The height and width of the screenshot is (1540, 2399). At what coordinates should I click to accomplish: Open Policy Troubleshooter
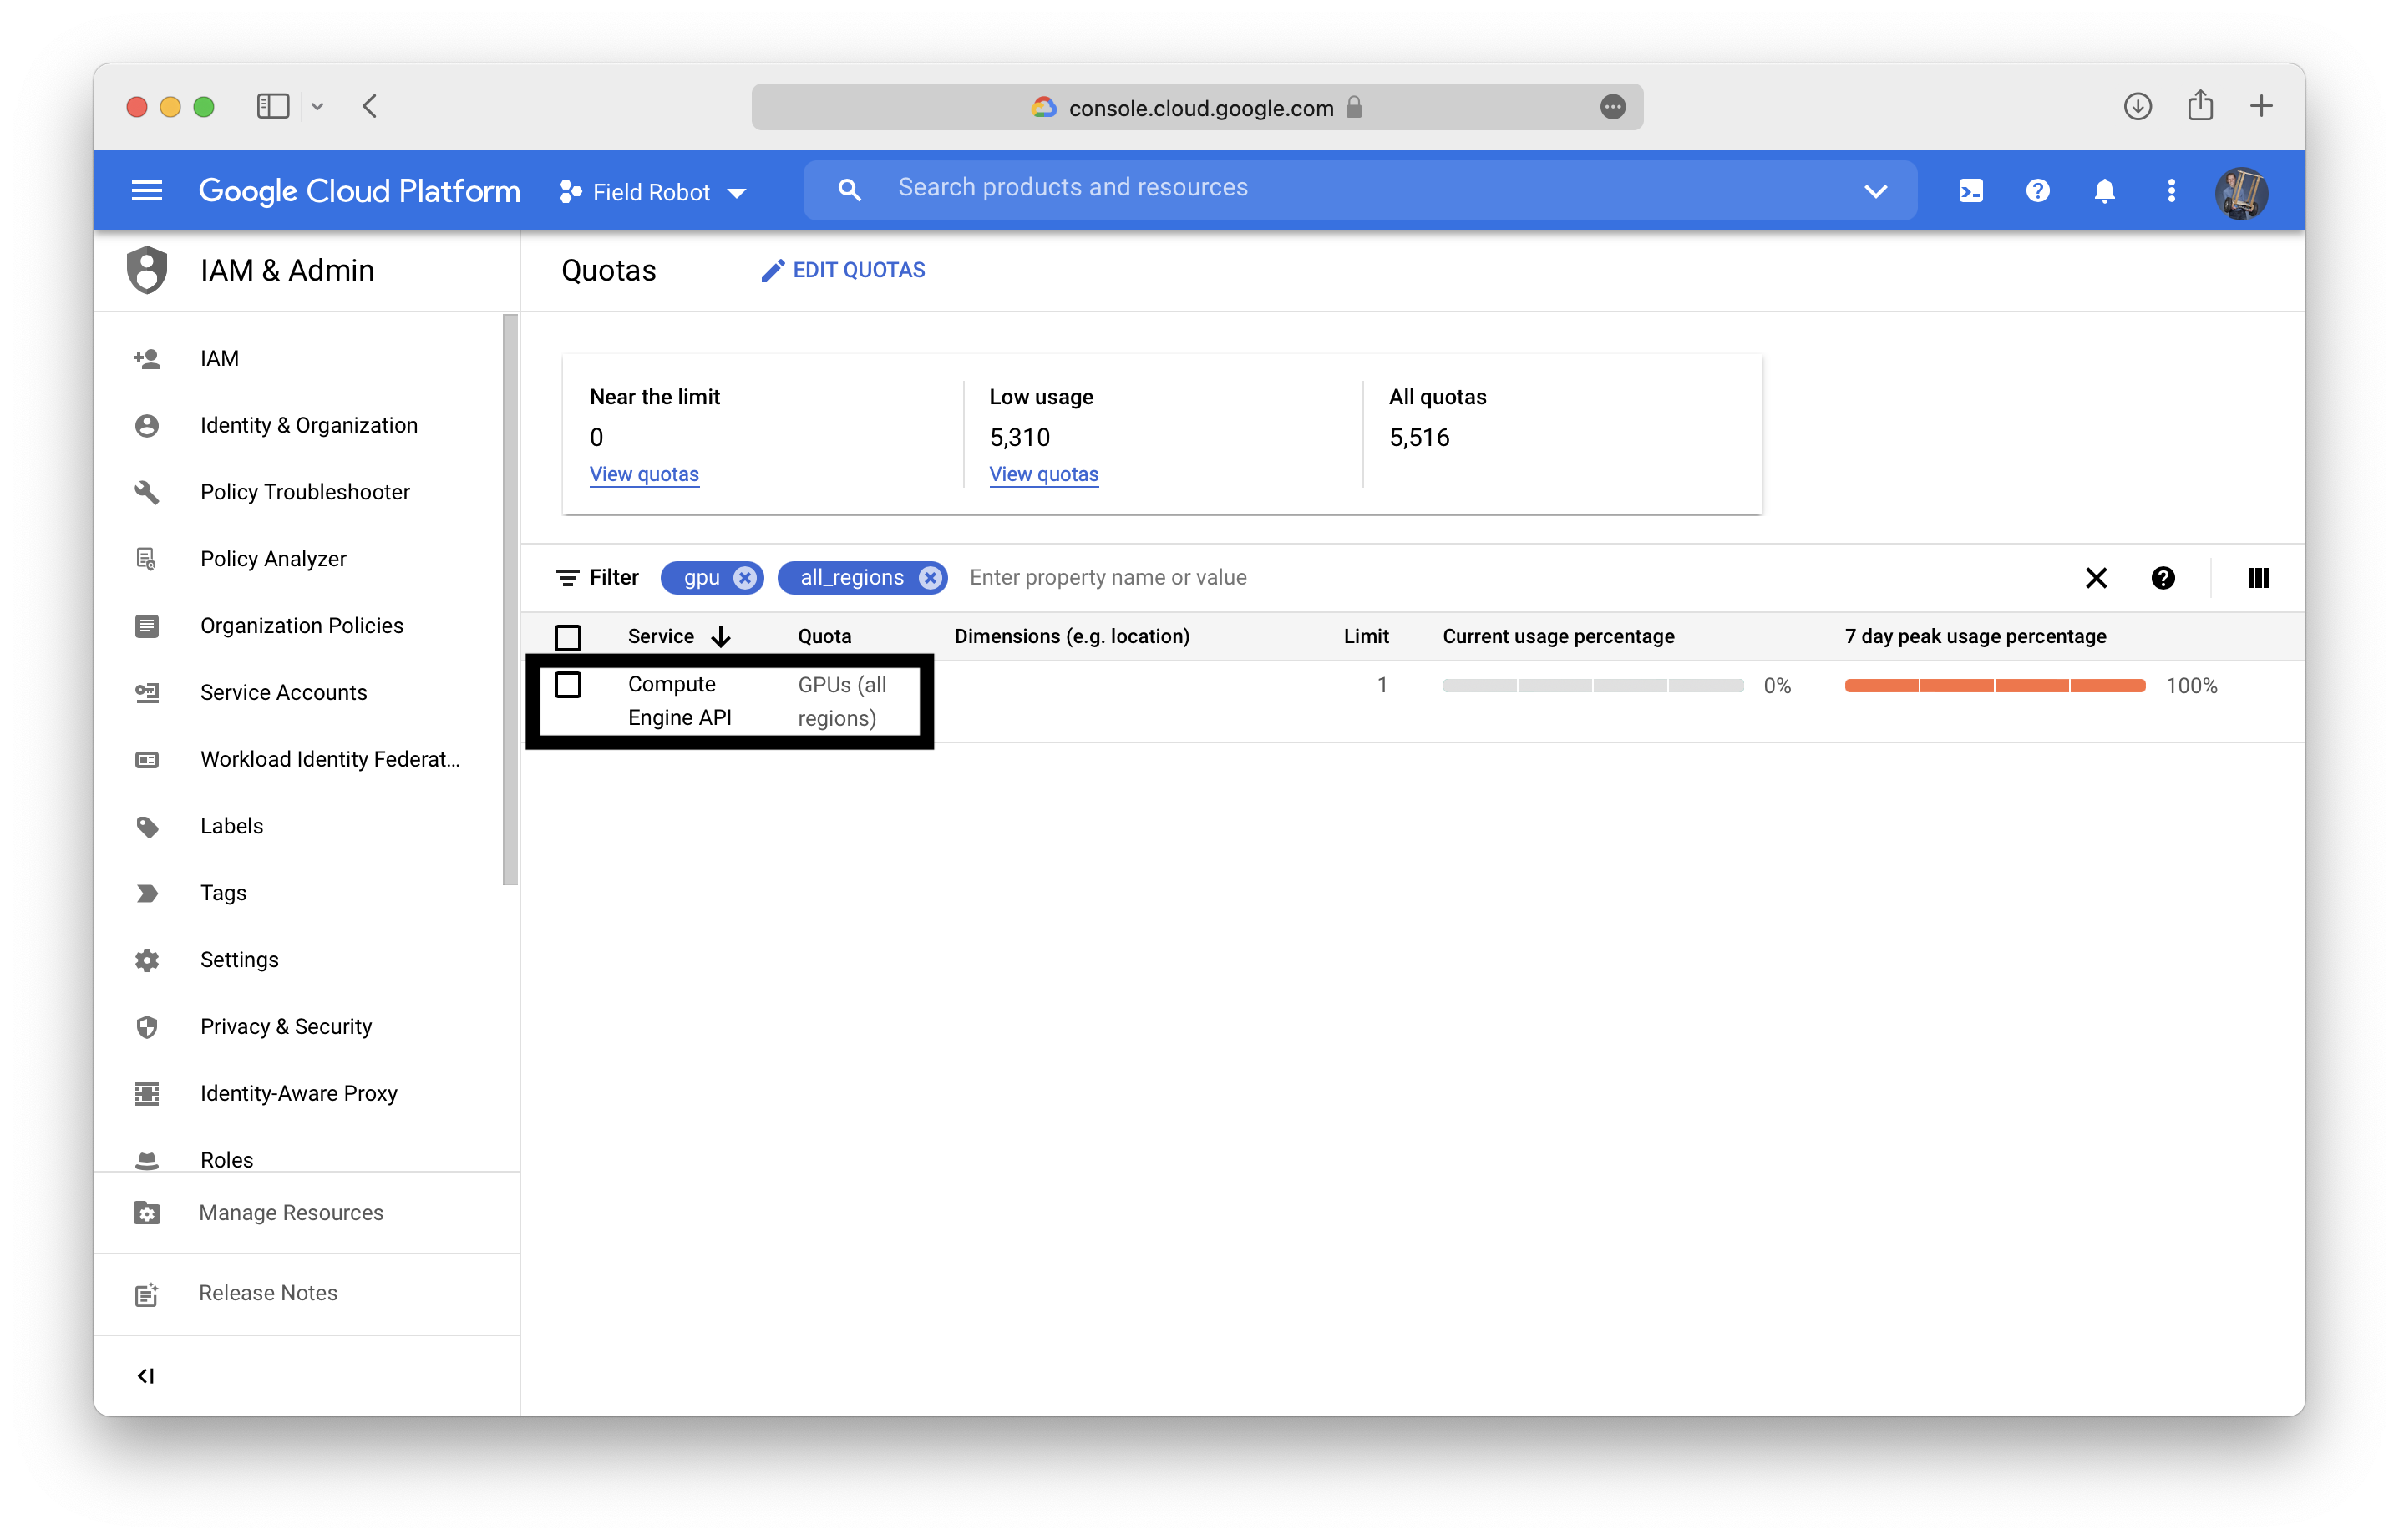coord(305,492)
